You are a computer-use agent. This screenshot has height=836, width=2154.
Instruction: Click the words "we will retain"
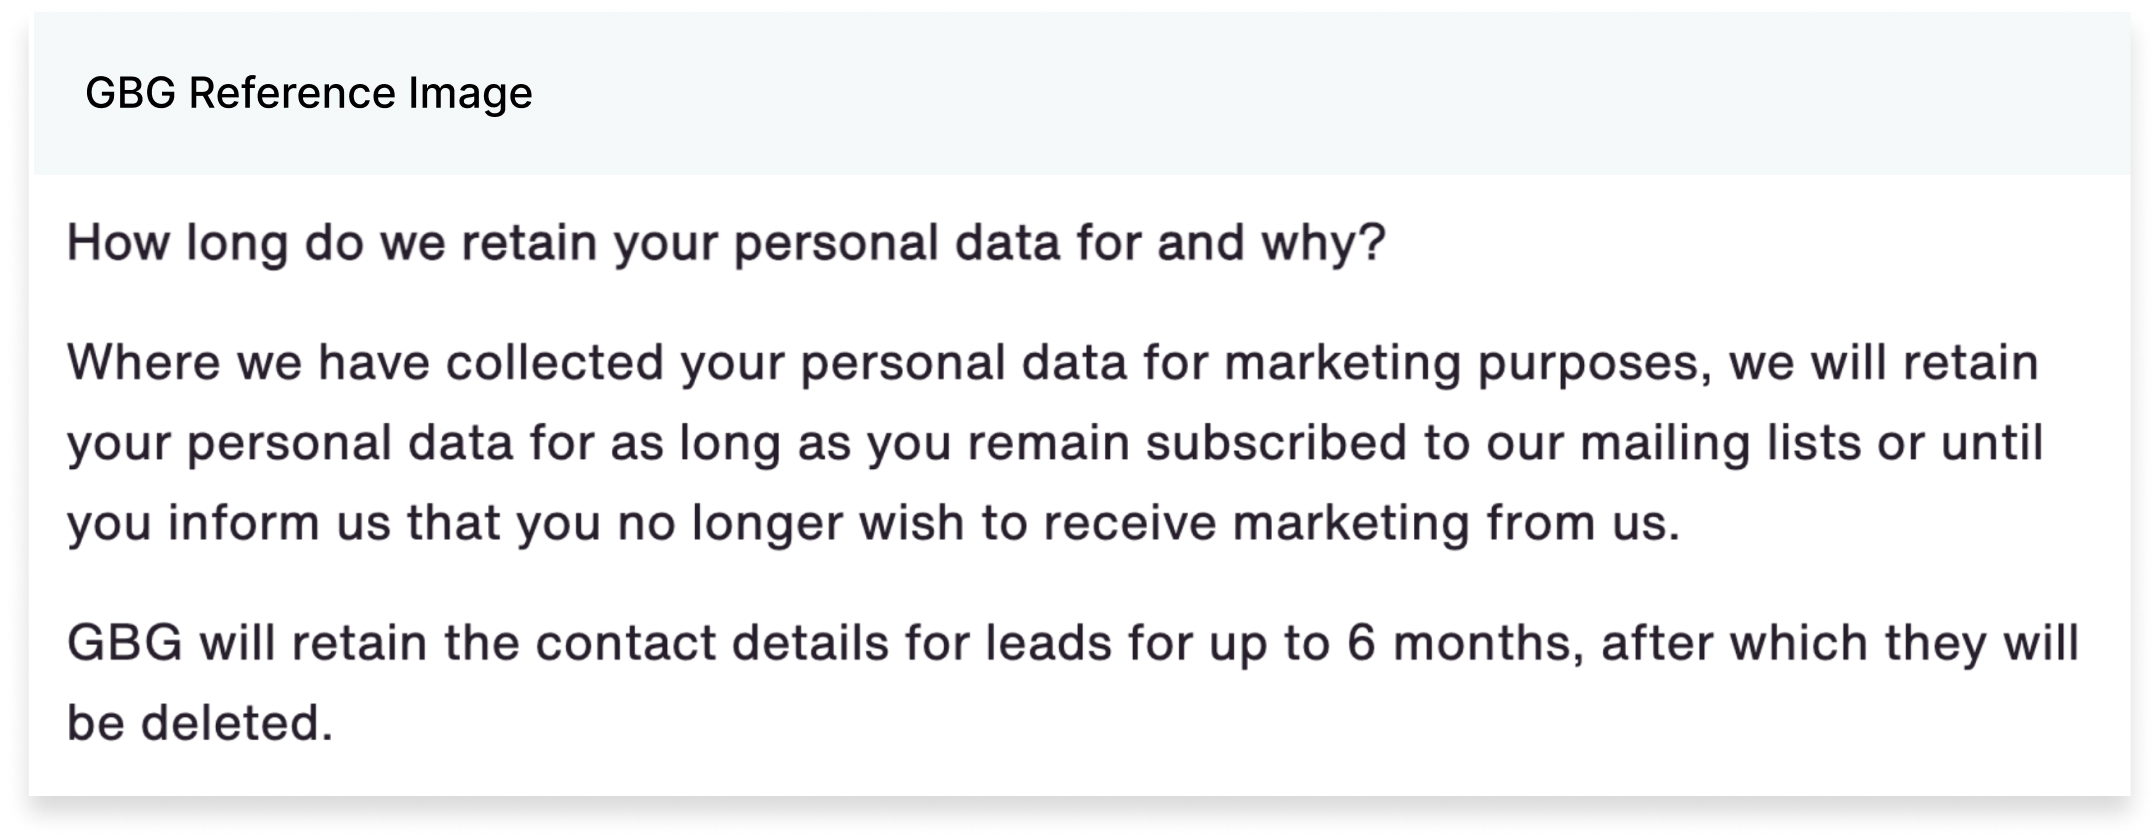pos(1884,362)
